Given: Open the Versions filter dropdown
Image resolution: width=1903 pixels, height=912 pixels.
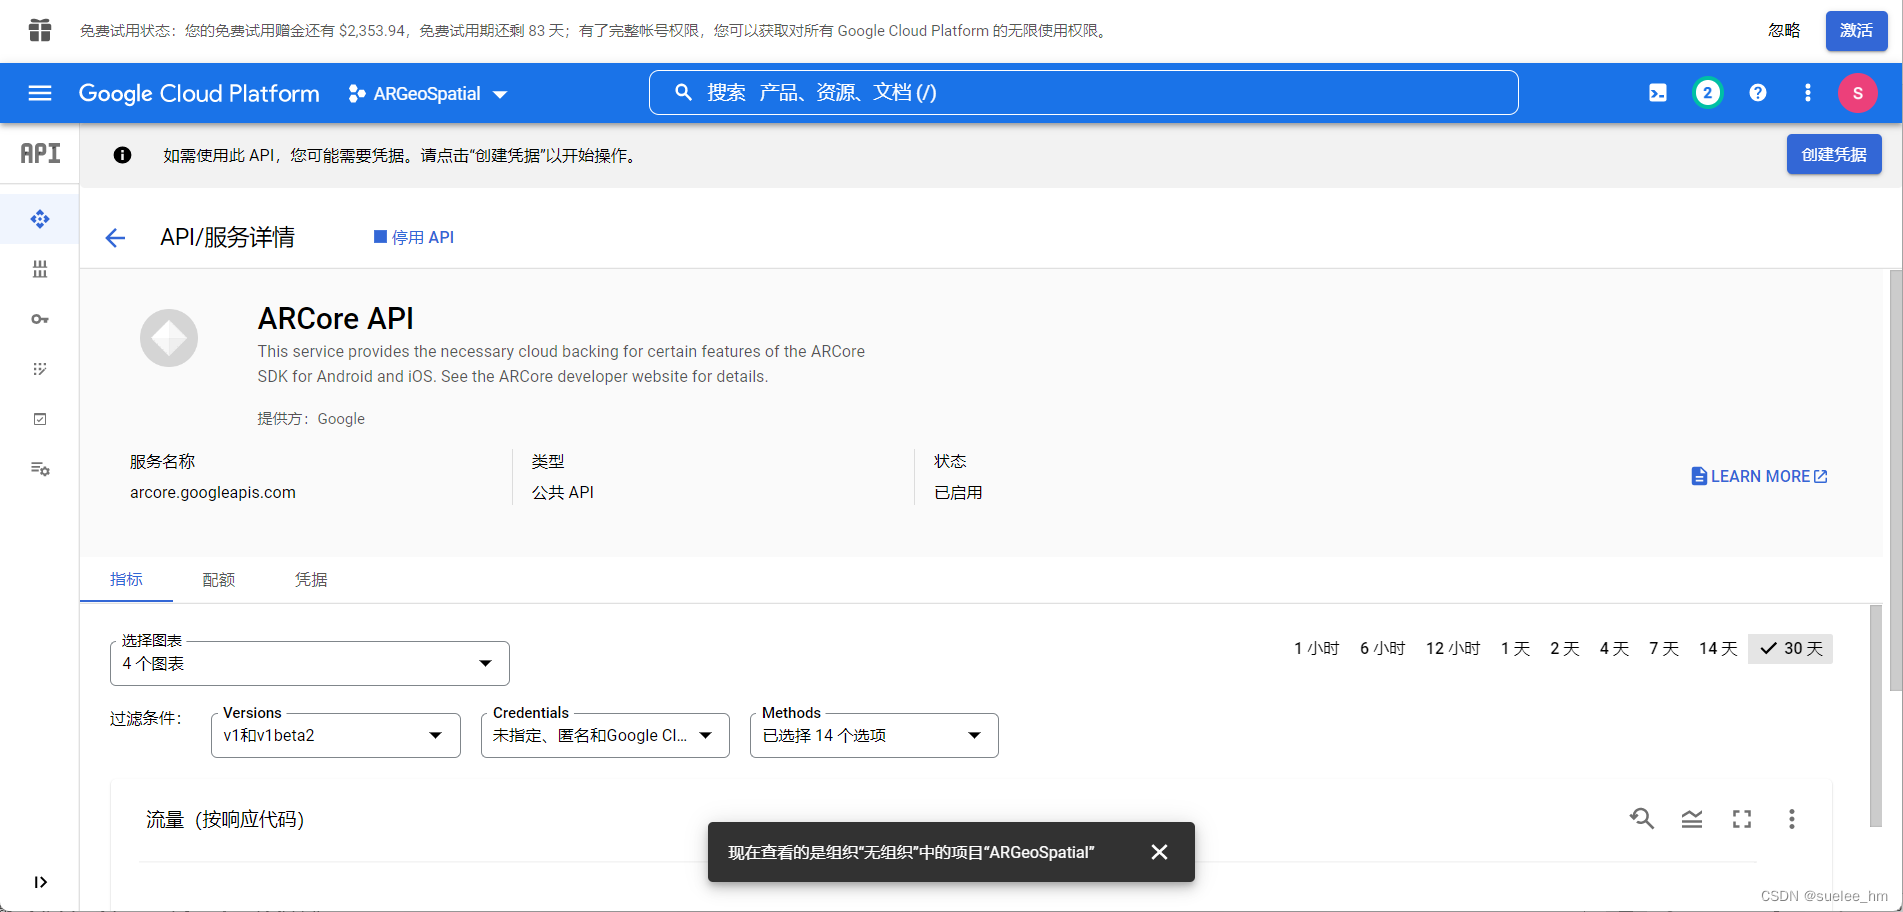Looking at the screenshot, I should 336,735.
